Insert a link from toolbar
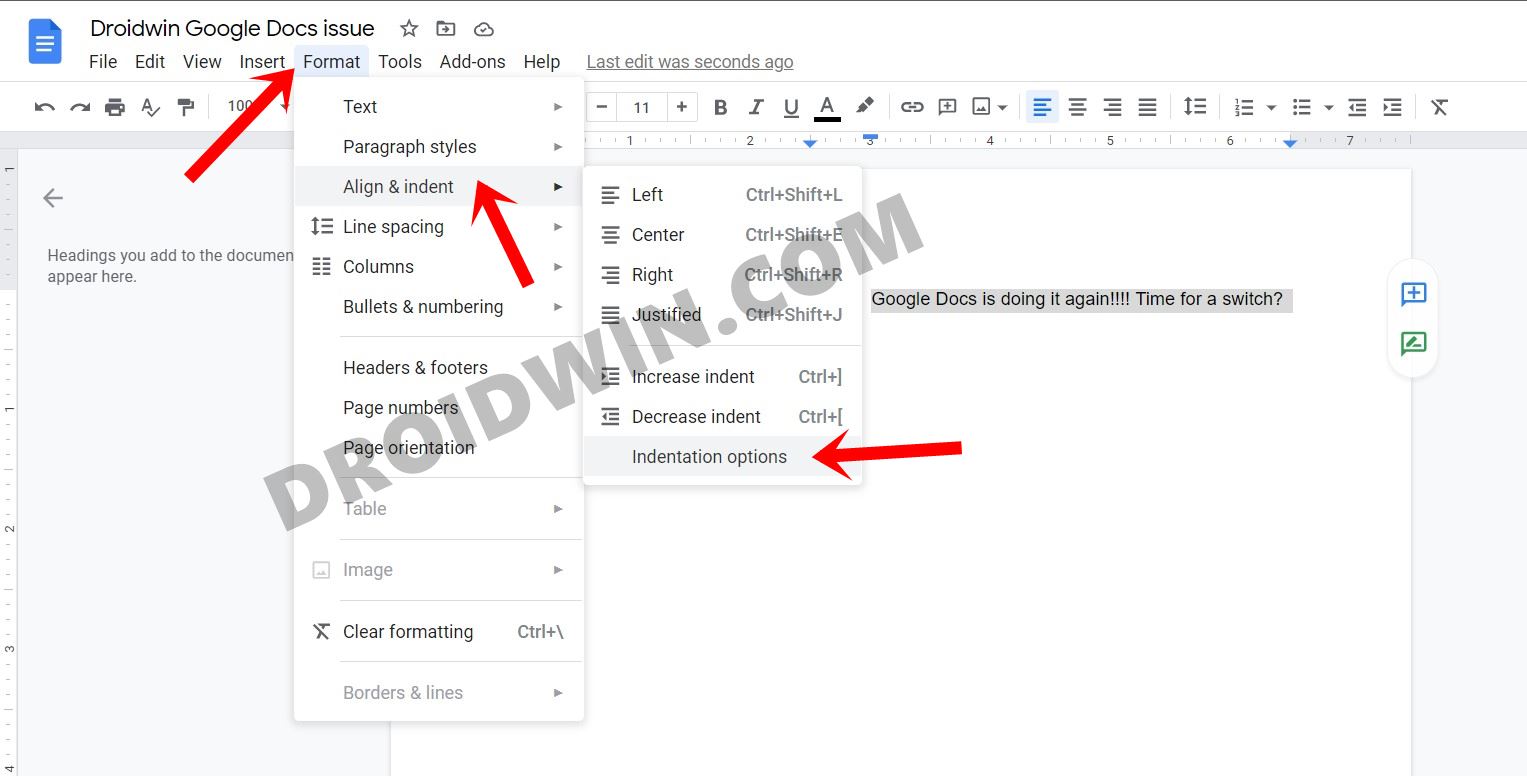This screenshot has height=776, width=1527. tap(912, 107)
